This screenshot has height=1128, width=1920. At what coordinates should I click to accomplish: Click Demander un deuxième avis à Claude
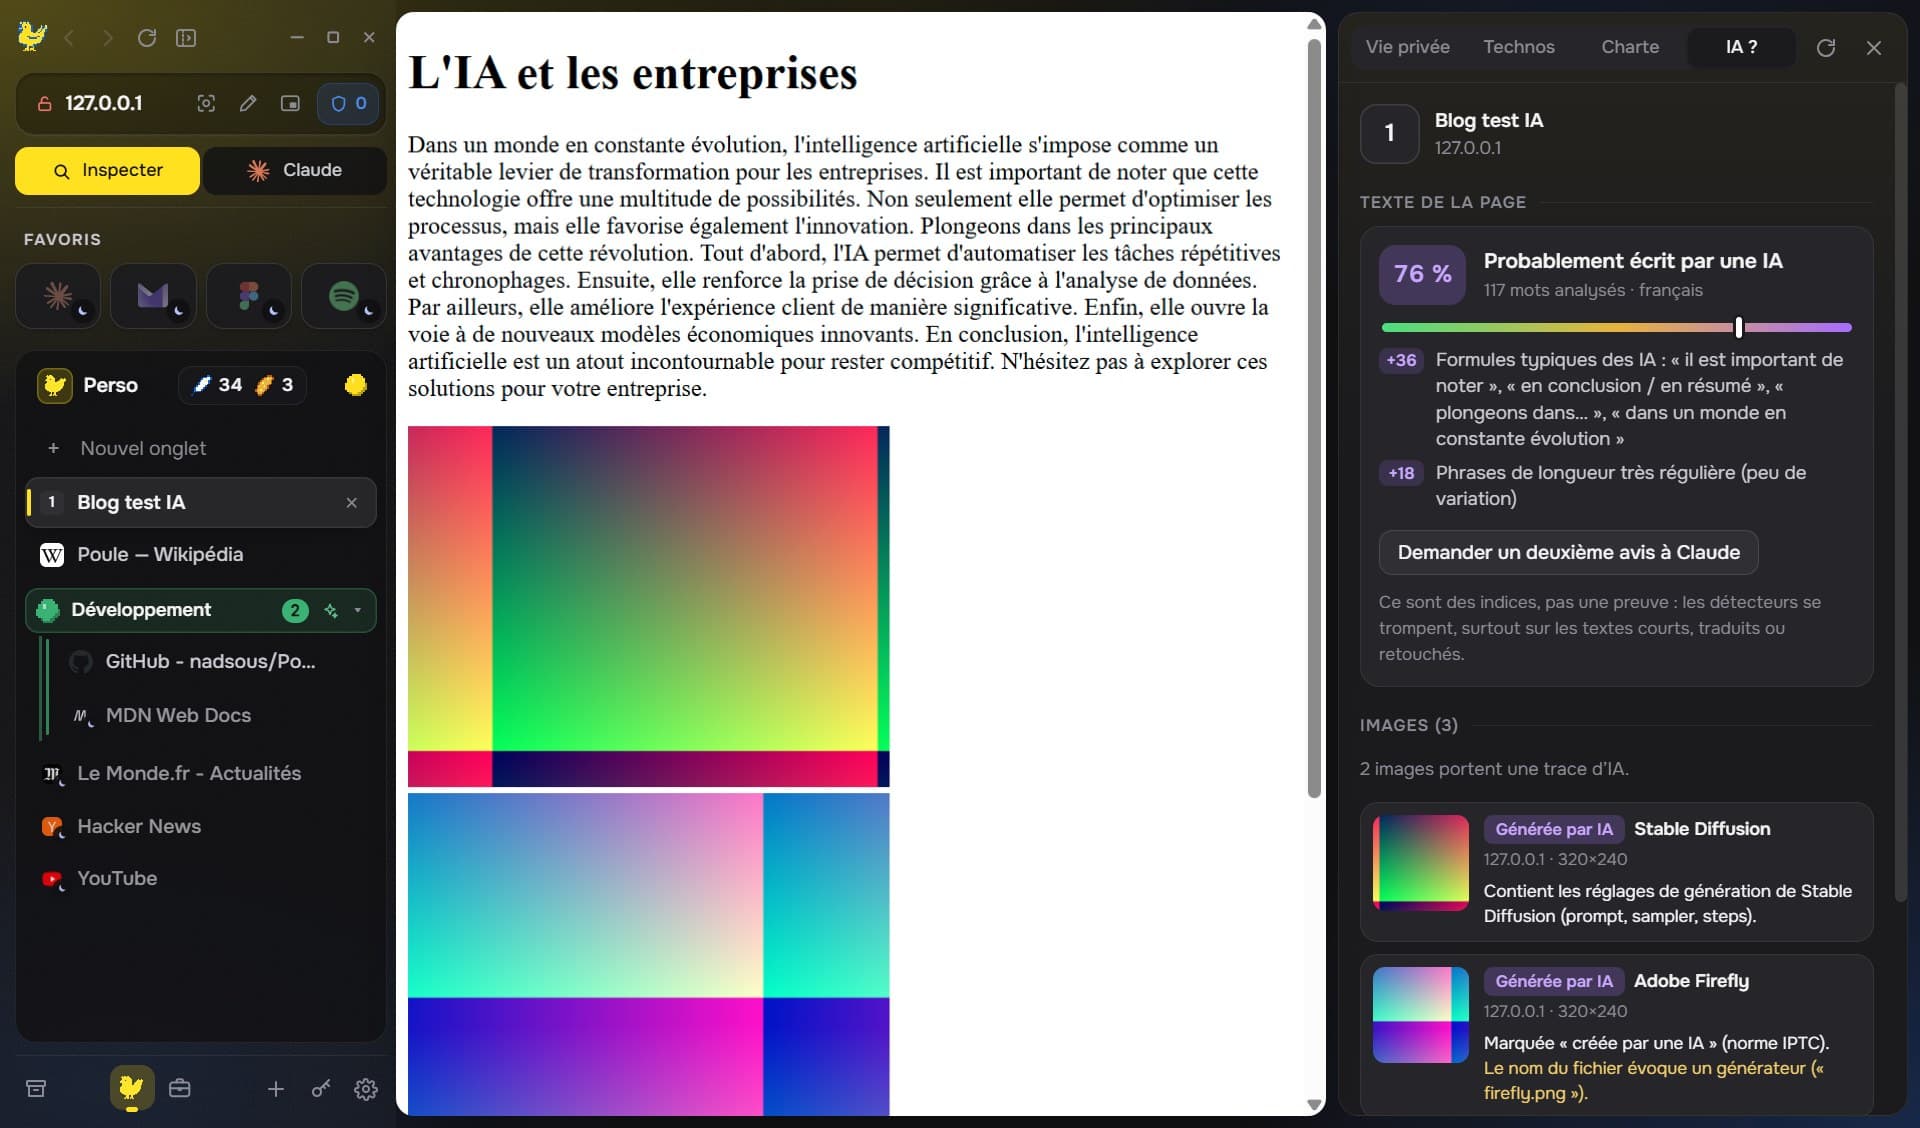point(1568,553)
